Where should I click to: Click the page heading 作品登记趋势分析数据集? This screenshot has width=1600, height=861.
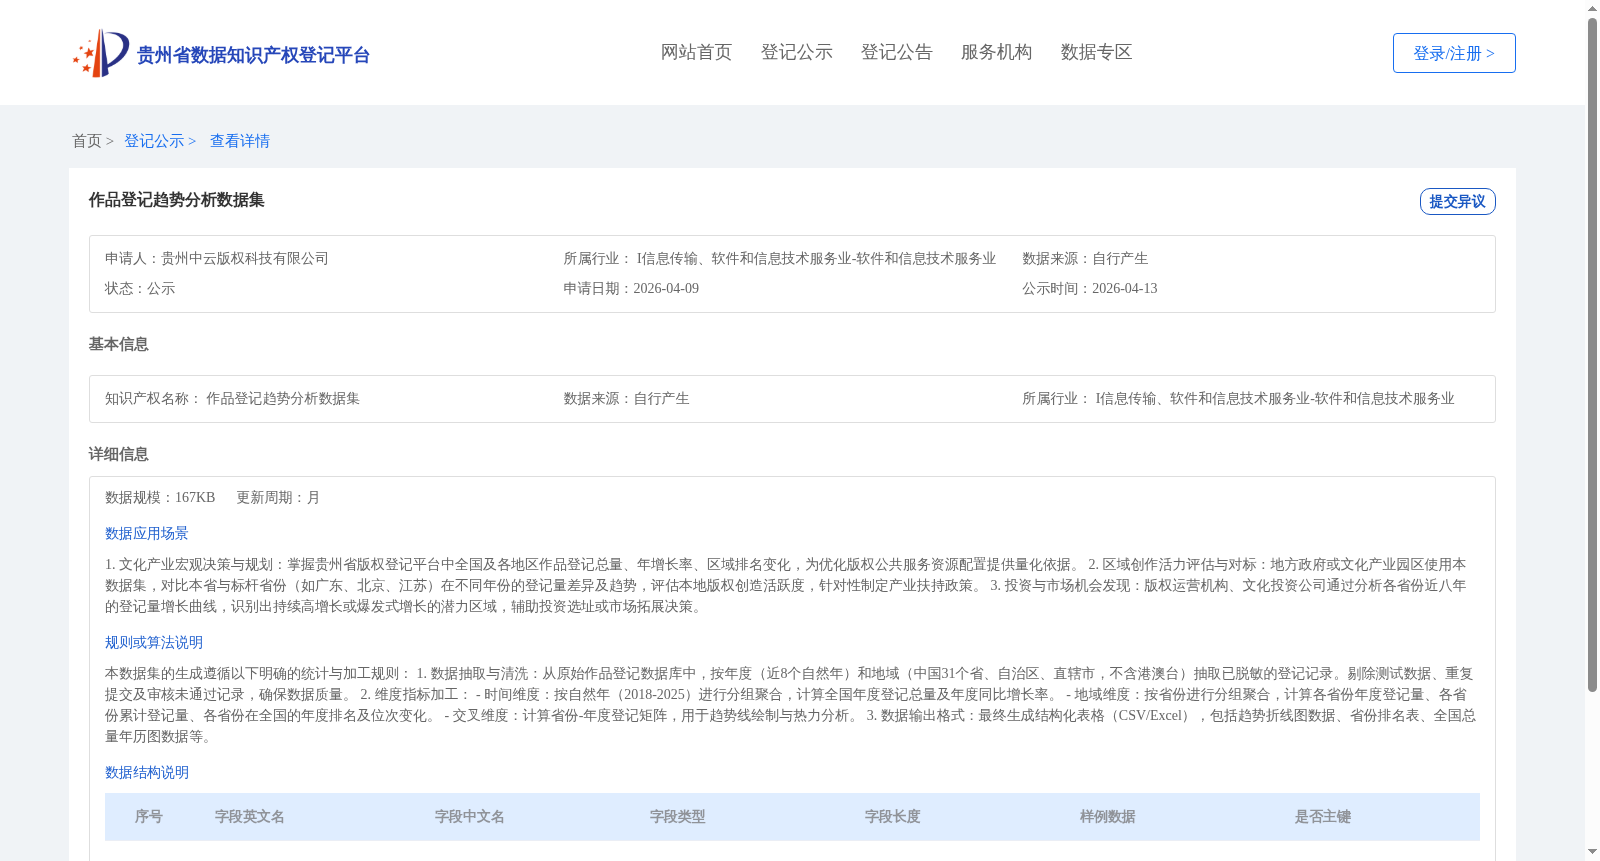coord(176,200)
